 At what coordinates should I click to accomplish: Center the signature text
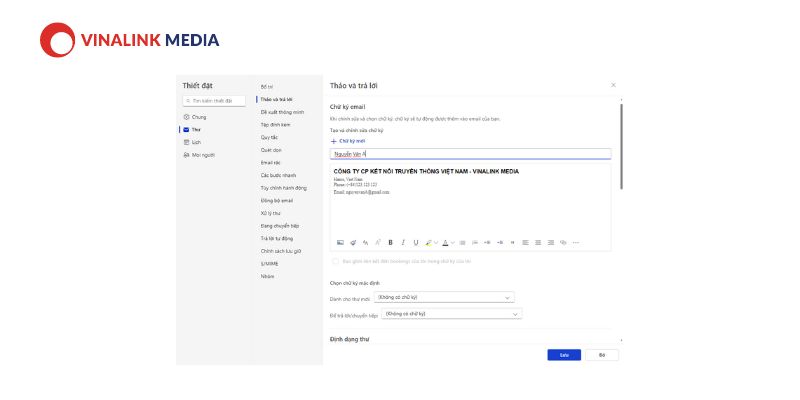pyautogui.click(x=538, y=243)
